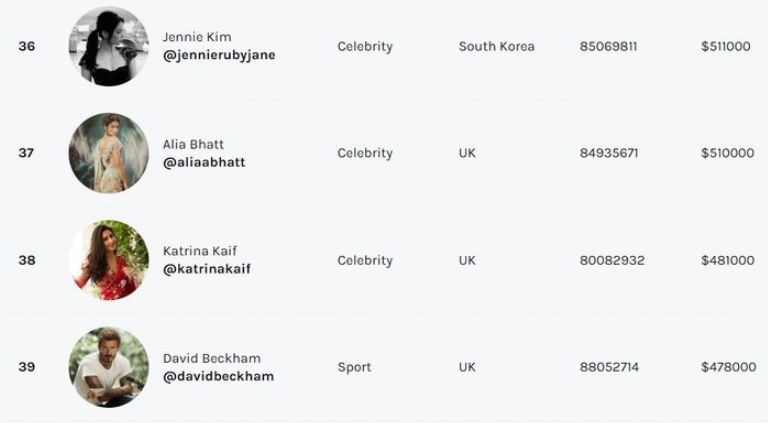Viewport: 768px width, 423px height.
Task: Open the rank 39 profile photo
Action: point(109,367)
